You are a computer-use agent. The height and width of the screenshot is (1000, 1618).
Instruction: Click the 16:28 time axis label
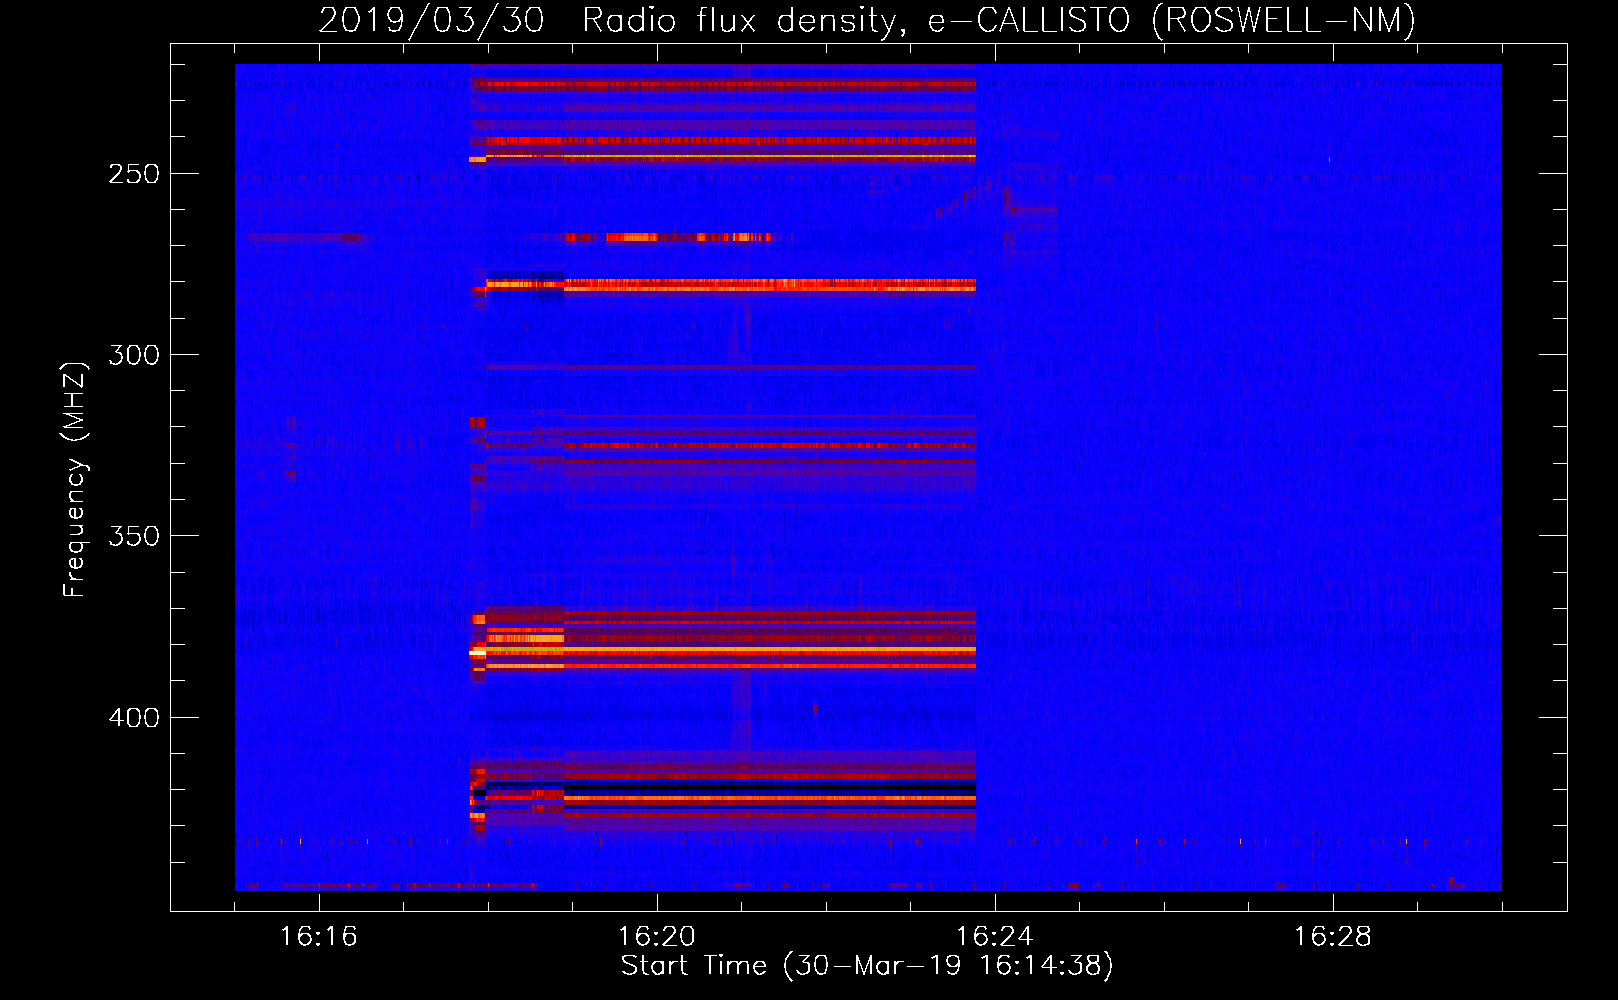click(x=1333, y=936)
